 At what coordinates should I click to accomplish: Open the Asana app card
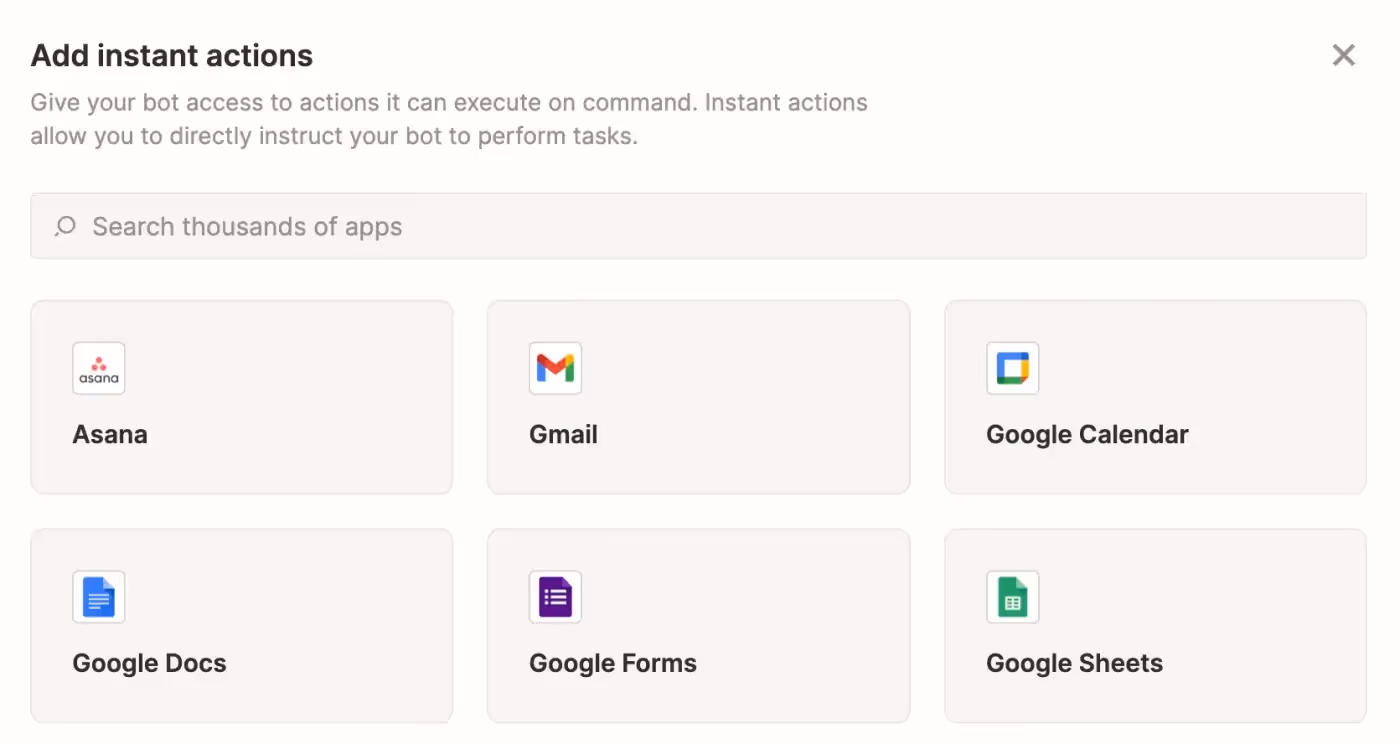pyautogui.click(x=242, y=397)
